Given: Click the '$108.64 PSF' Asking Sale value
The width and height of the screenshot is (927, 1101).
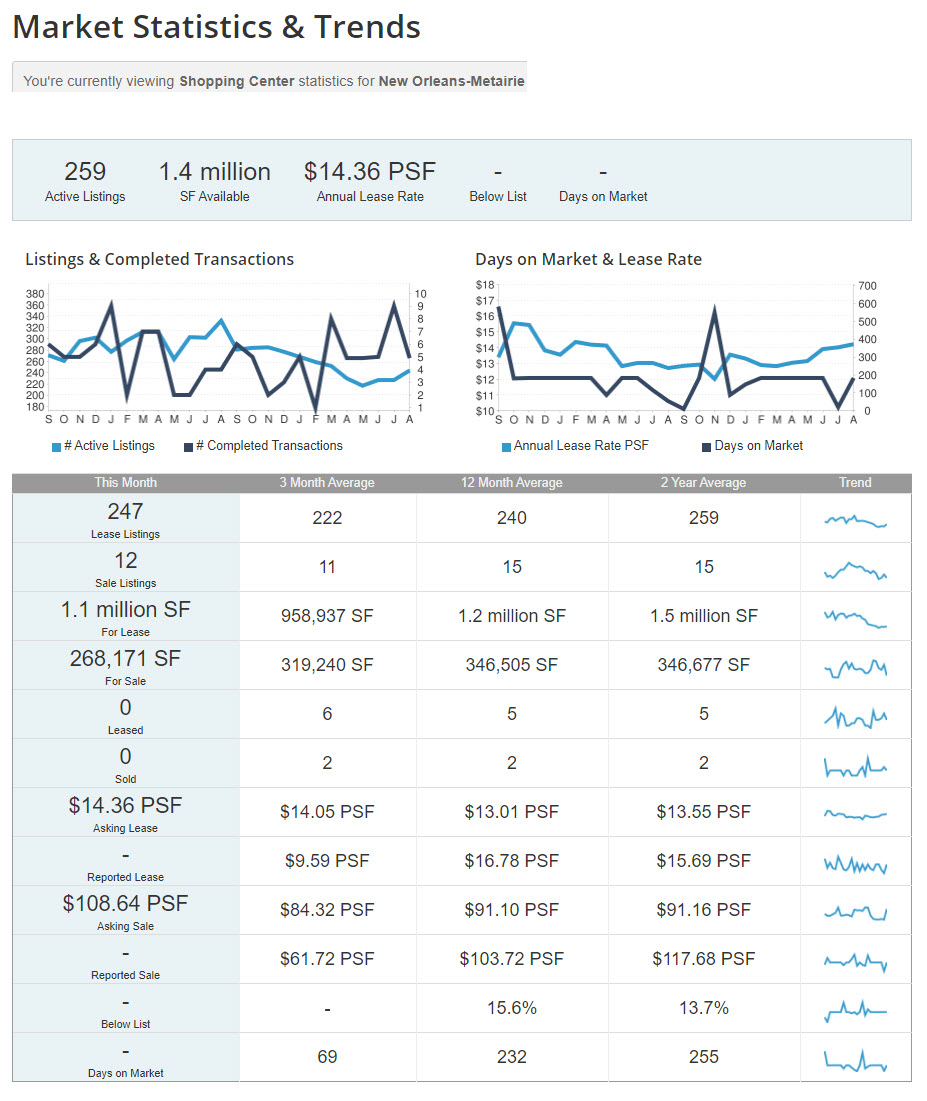Looking at the screenshot, I should pyautogui.click(x=126, y=904).
